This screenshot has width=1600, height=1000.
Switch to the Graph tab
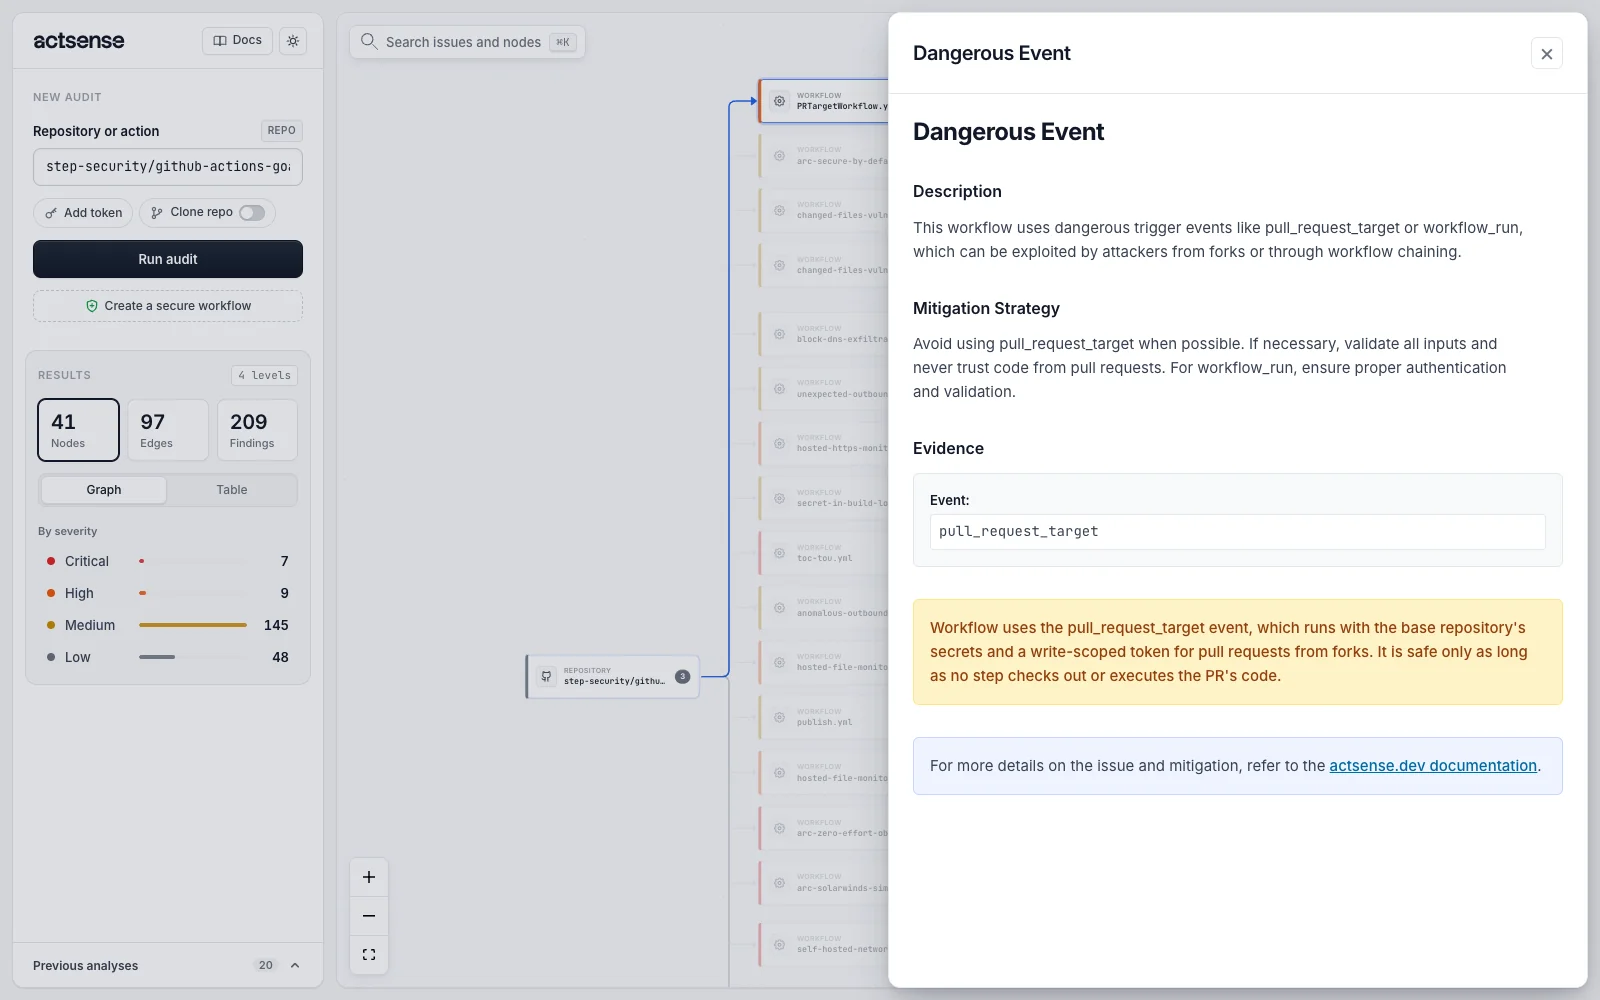(x=104, y=490)
